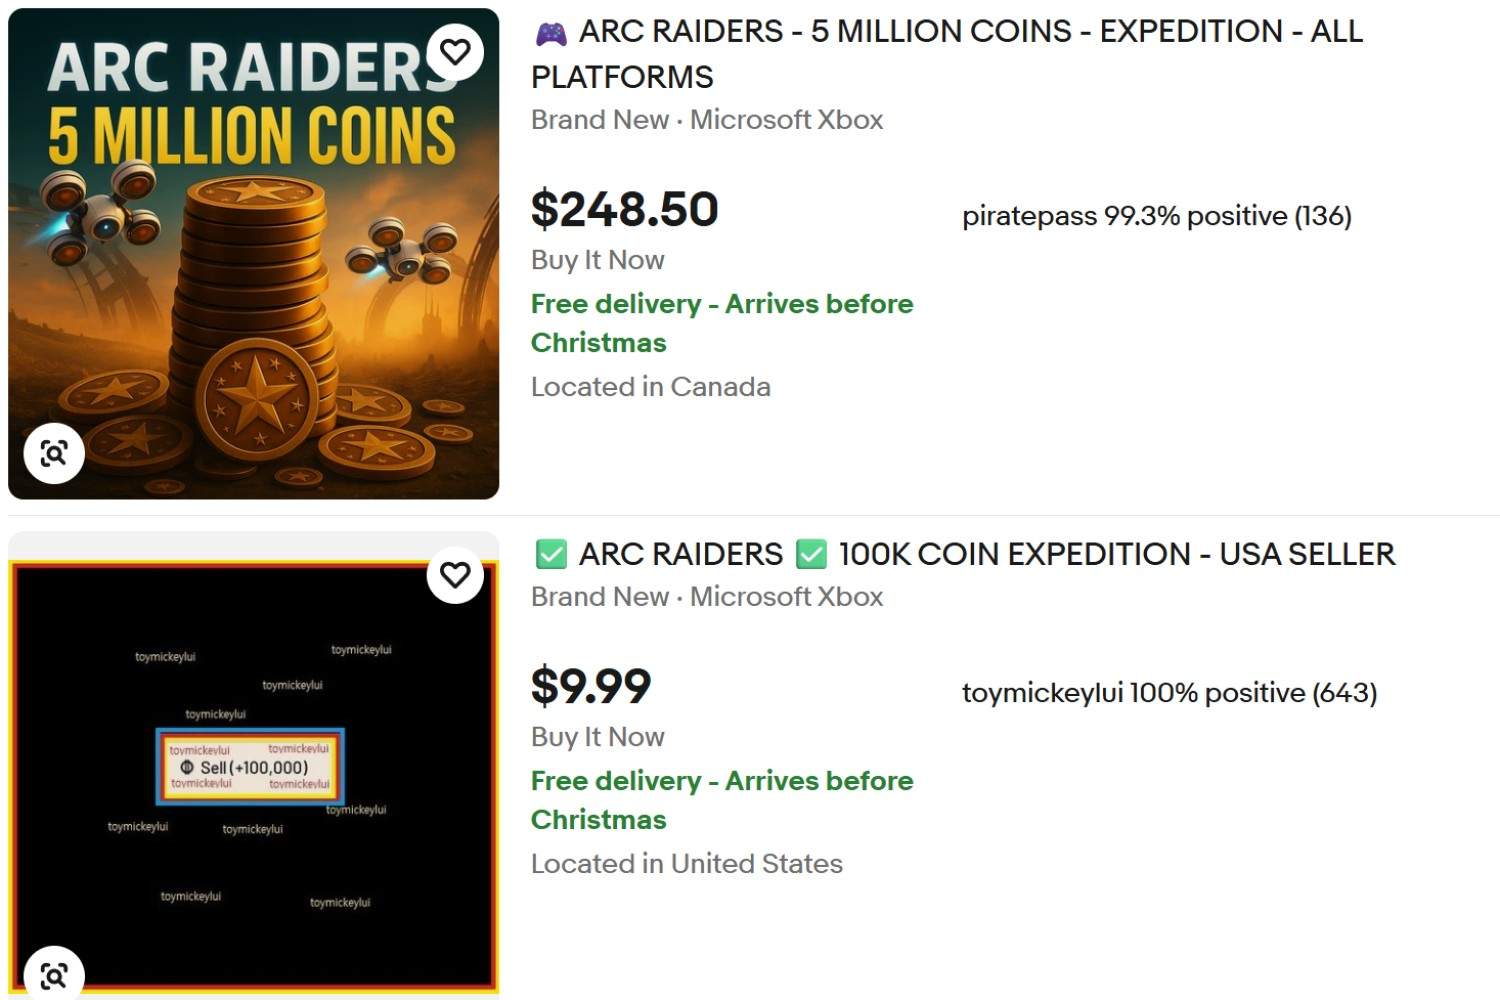
Task: Open the 5 Million Coins listing thumbnail
Action: [x=253, y=250]
